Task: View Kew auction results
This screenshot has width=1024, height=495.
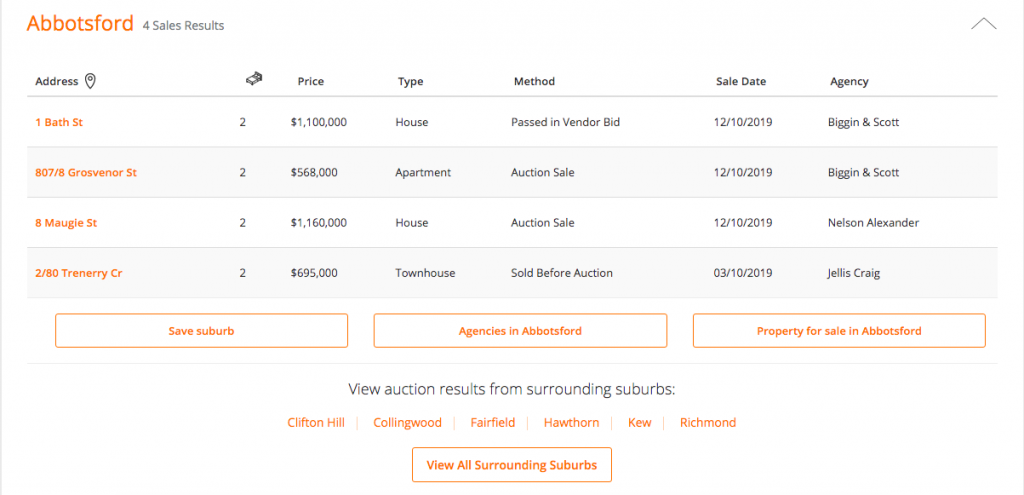Action: tap(639, 423)
